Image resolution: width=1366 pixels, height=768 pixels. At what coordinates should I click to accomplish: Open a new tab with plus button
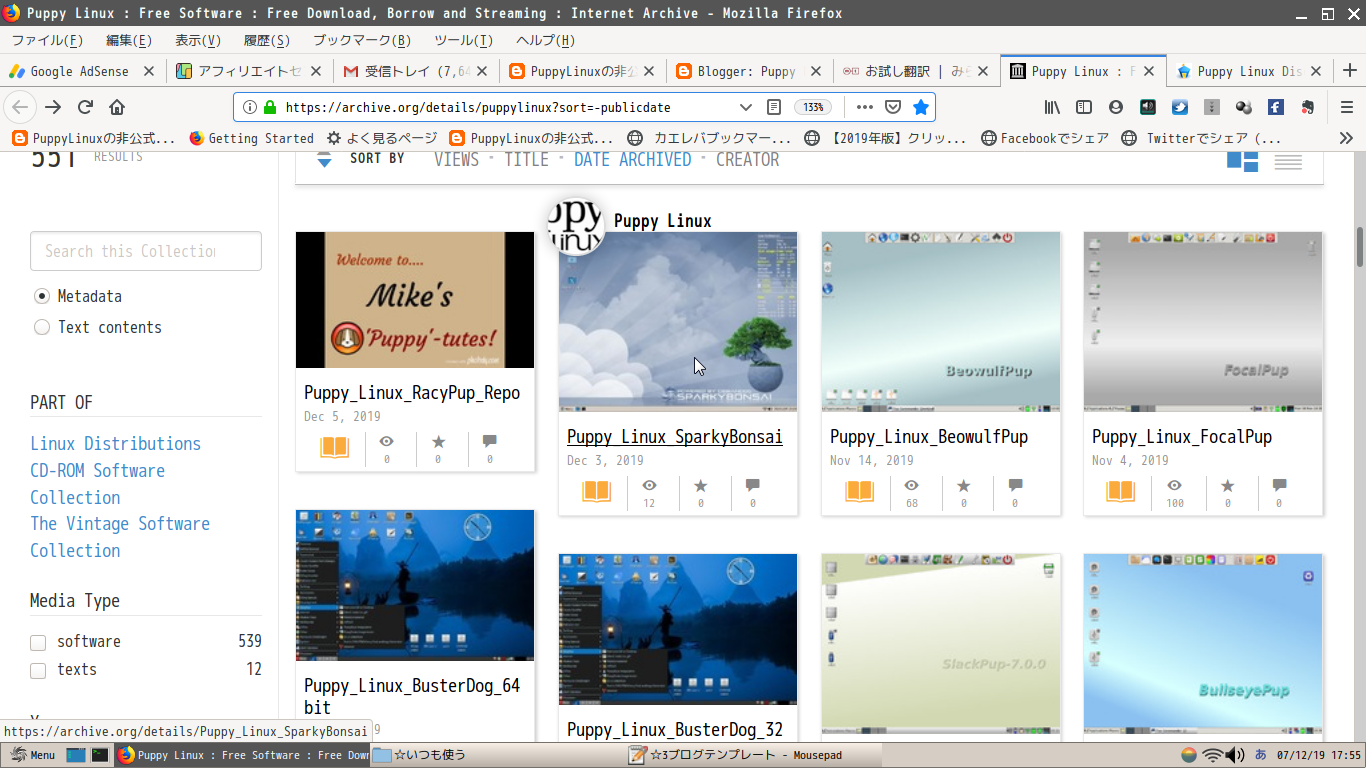tap(1349, 71)
